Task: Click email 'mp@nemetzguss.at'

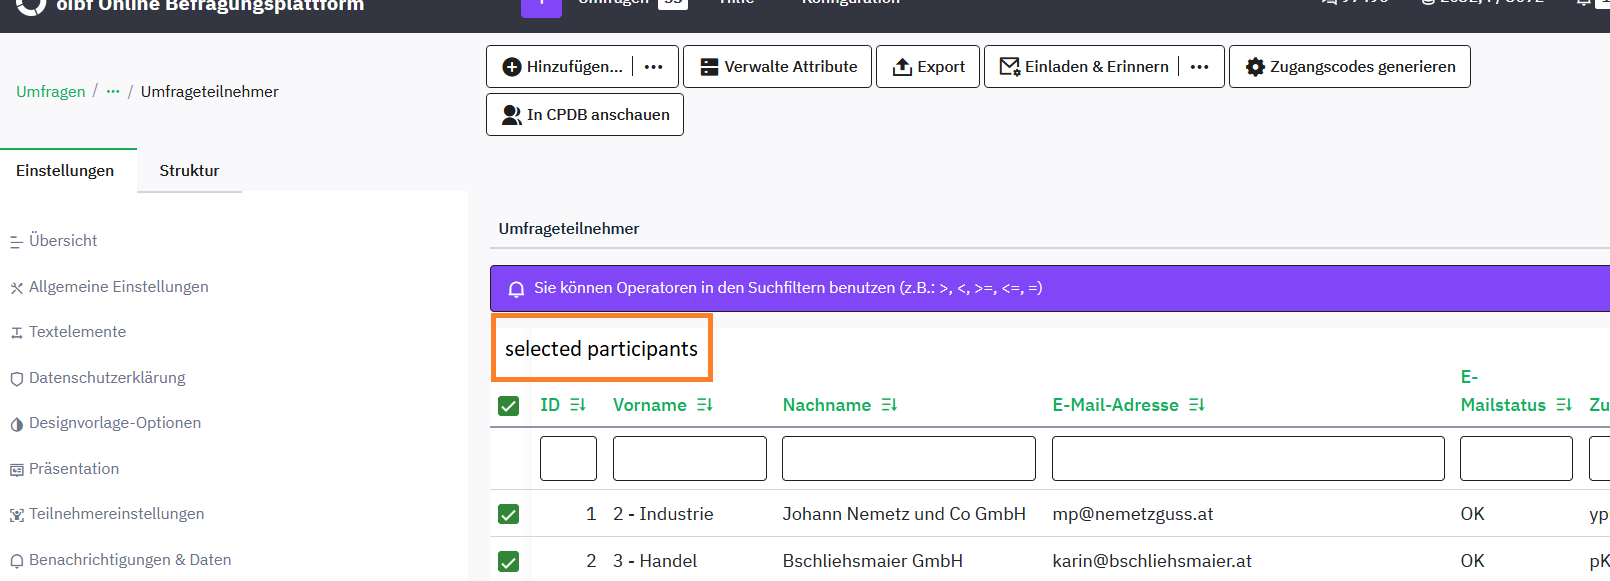Action: [1133, 514]
